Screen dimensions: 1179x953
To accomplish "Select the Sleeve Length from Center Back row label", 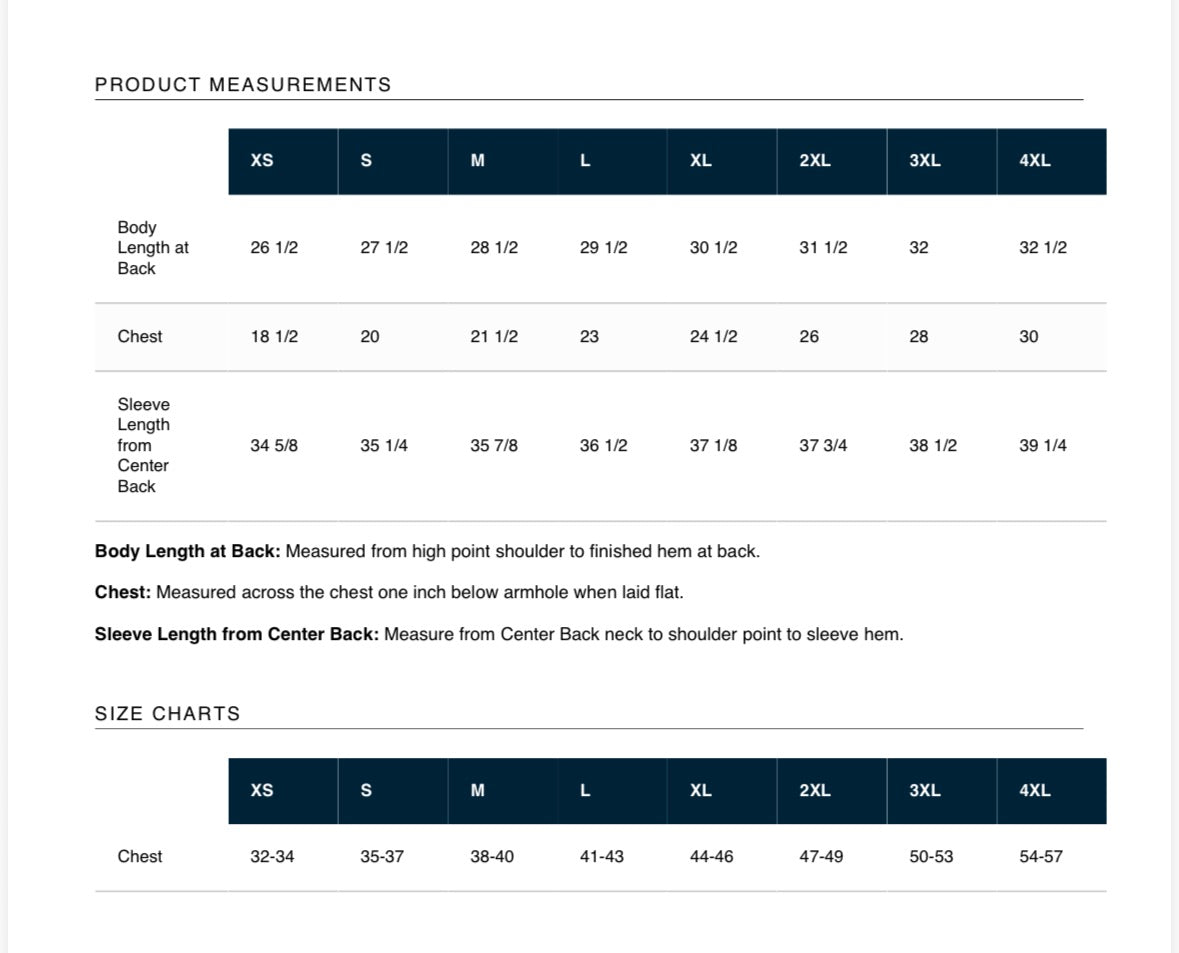I will pyautogui.click(x=144, y=446).
